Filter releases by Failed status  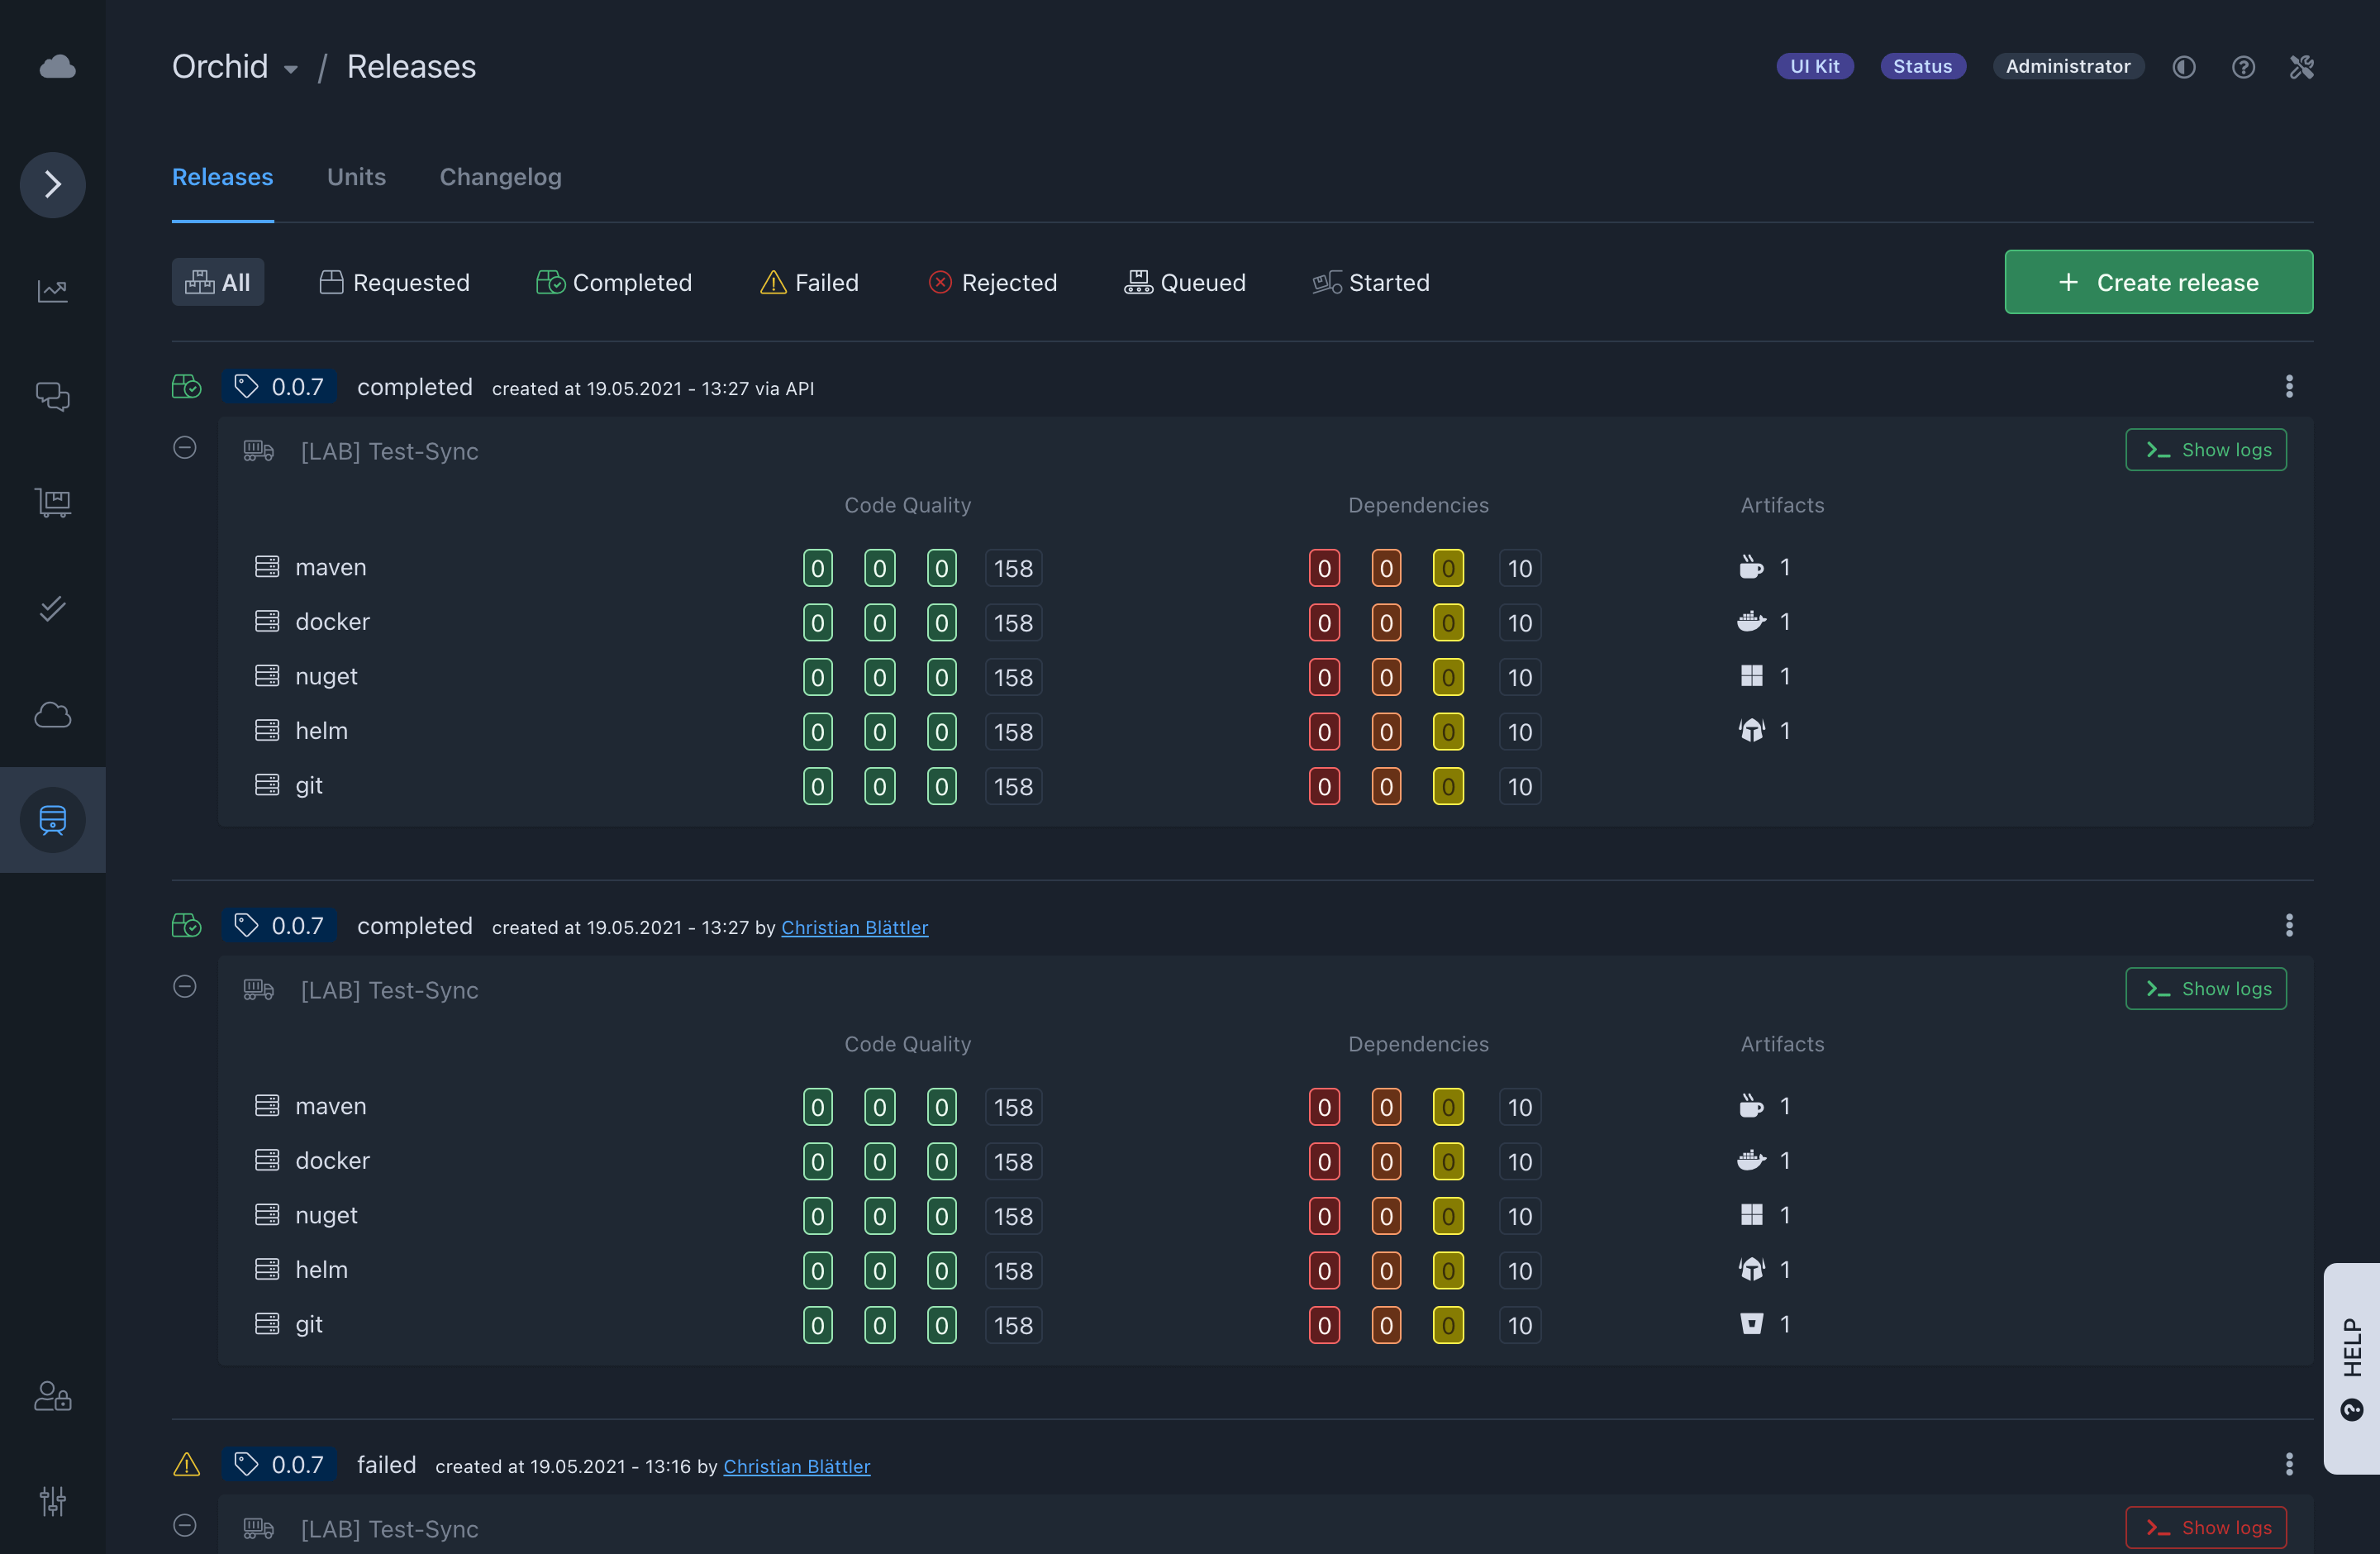click(x=809, y=282)
